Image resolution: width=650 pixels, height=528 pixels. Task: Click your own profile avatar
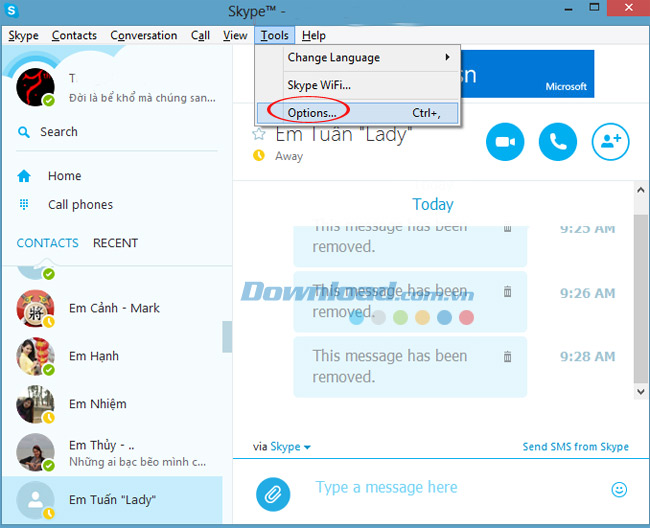tap(35, 87)
